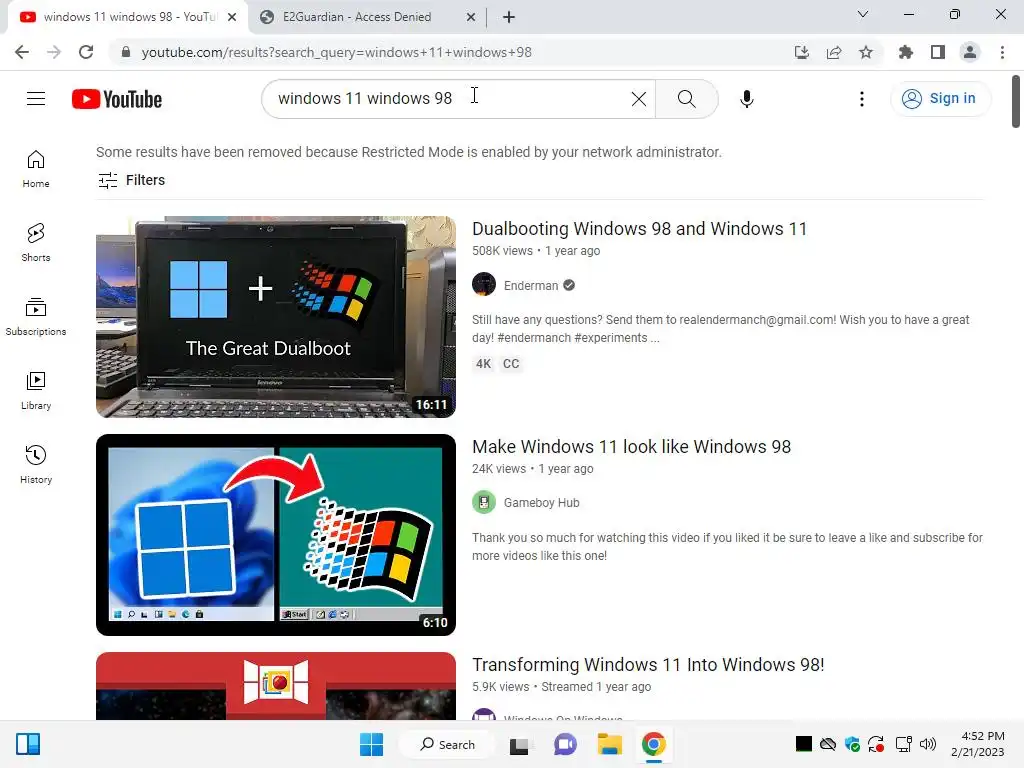Image resolution: width=1024 pixels, height=768 pixels.
Task: Open Subscriptions in the sidebar
Action: (36, 317)
